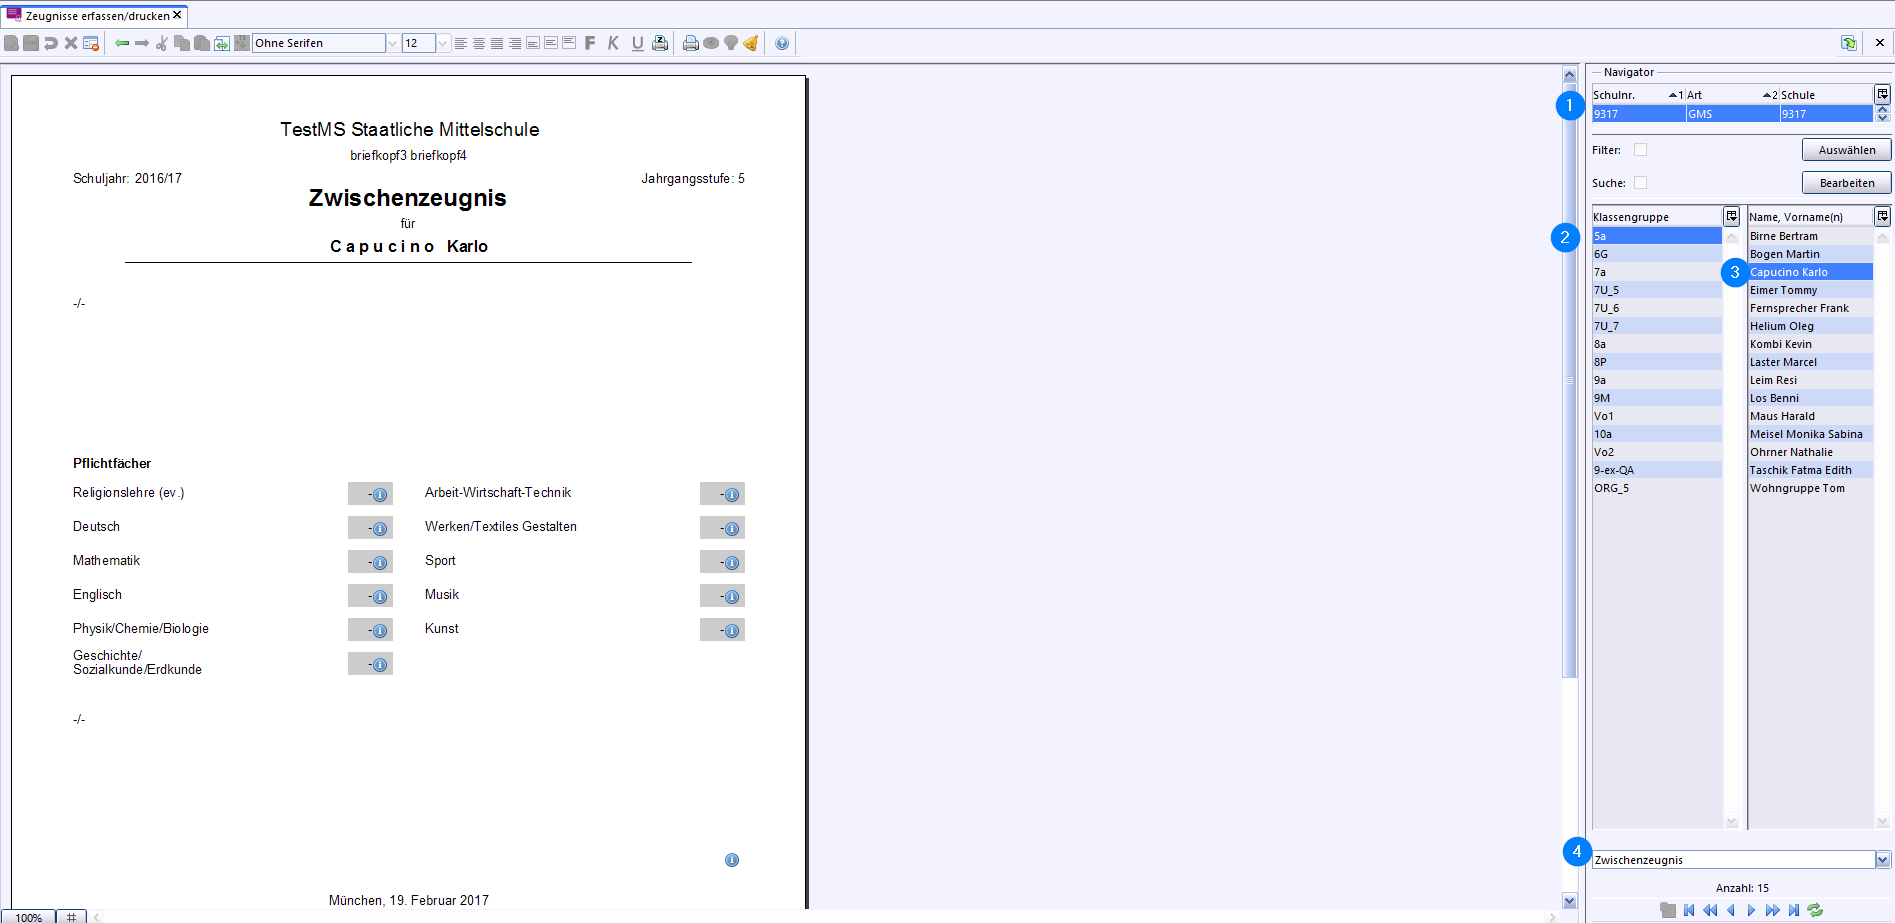Click info icon beside Mathematik grade
The height and width of the screenshot is (923, 1895).
380,563
